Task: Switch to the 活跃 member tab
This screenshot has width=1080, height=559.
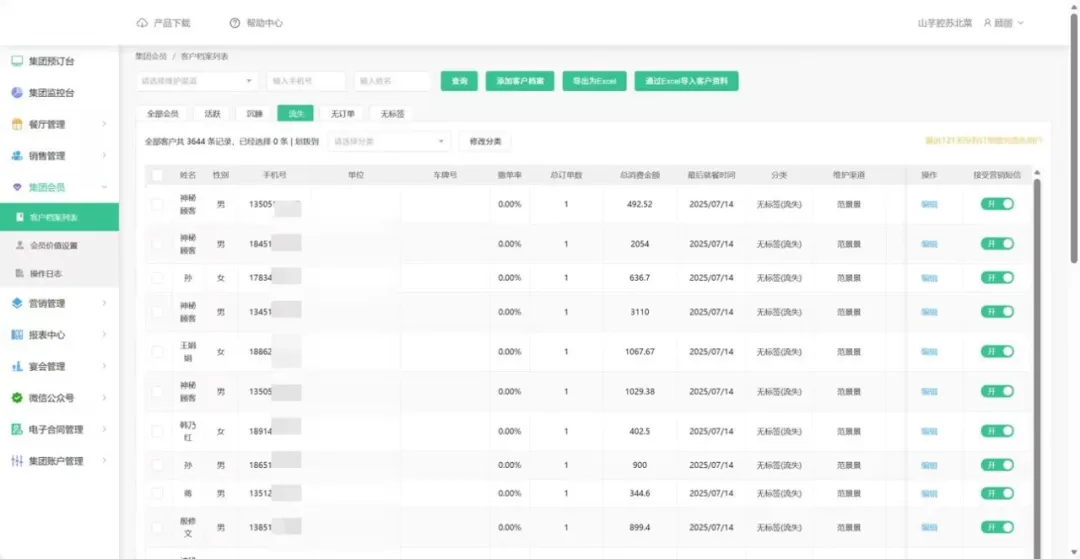Action: pyautogui.click(x=212, y=114)
